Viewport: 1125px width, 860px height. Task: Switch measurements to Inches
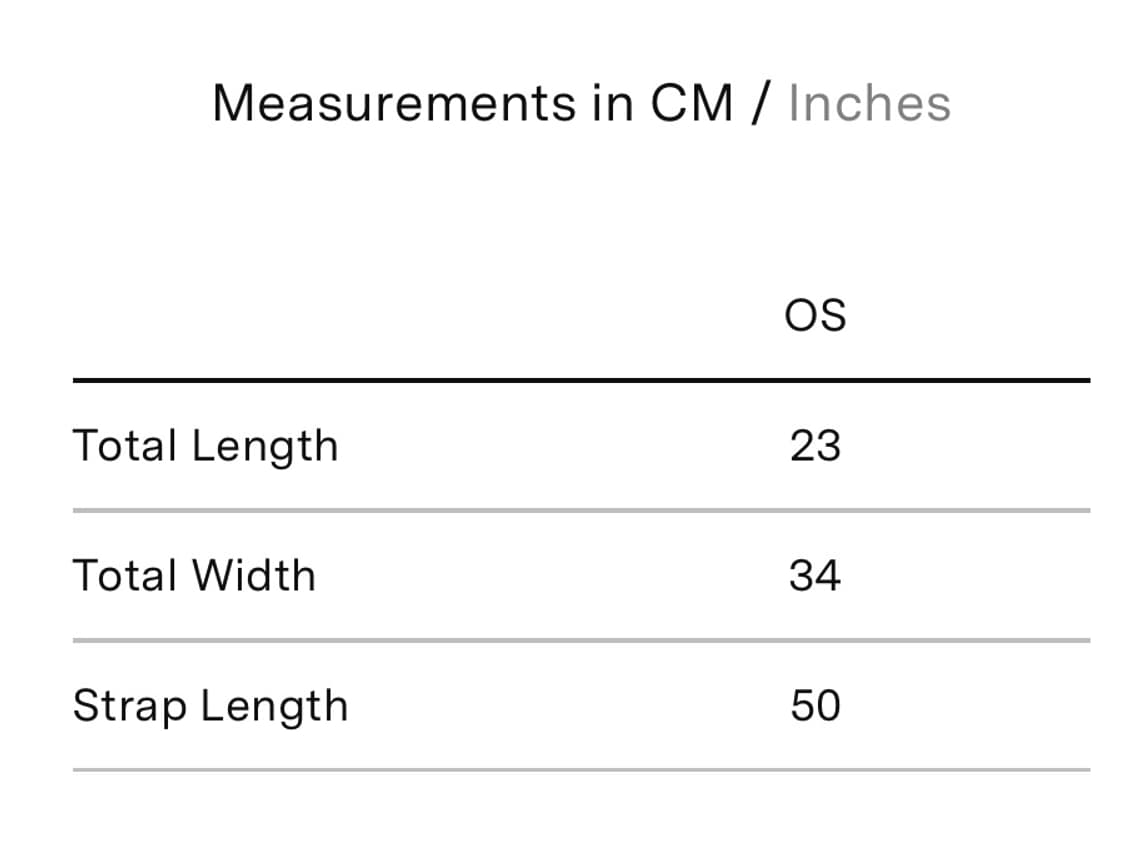point(869,104)
